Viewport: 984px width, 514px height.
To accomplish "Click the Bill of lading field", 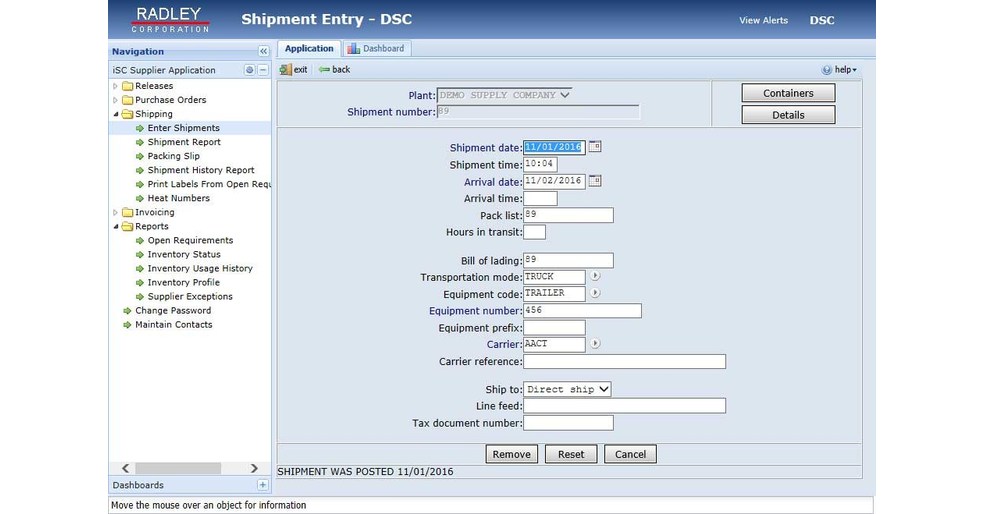I will (568, 260).
